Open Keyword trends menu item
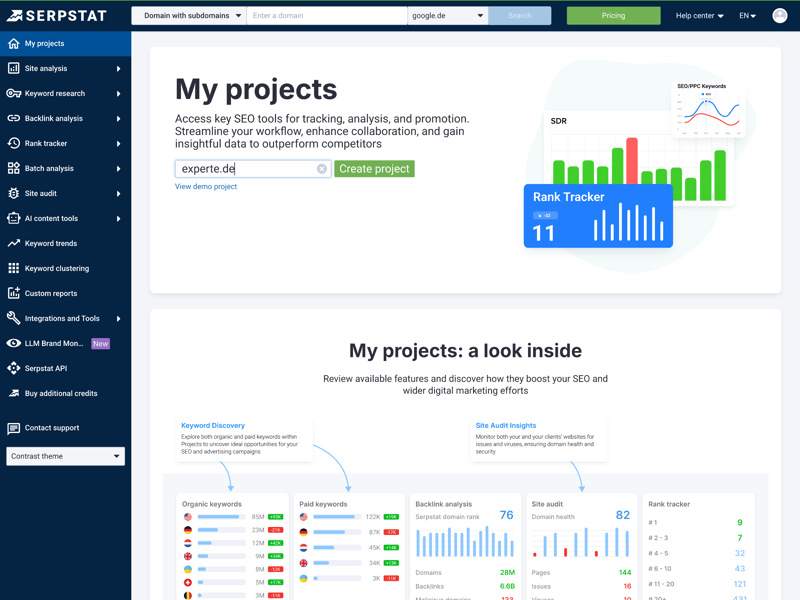800x600 pixels. 65,243
